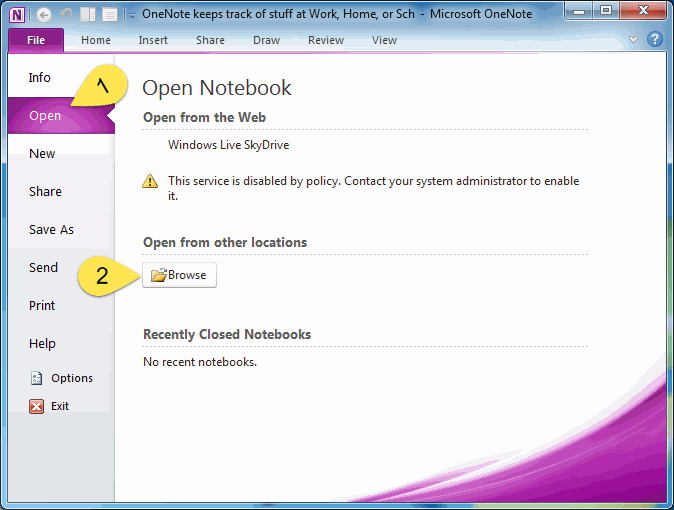Screen dimensions: 674x510
Task: Open the Customize Quick Access Toolbar dropdown
Action: tap(132, 16)
